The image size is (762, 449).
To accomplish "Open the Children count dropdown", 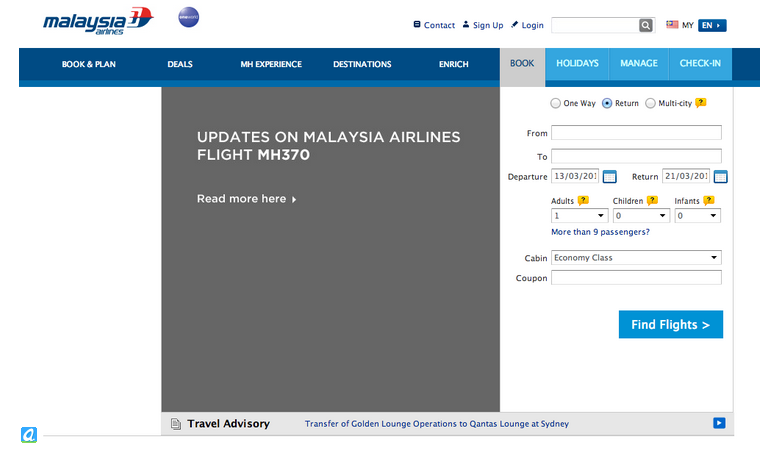I will [641, 216].
